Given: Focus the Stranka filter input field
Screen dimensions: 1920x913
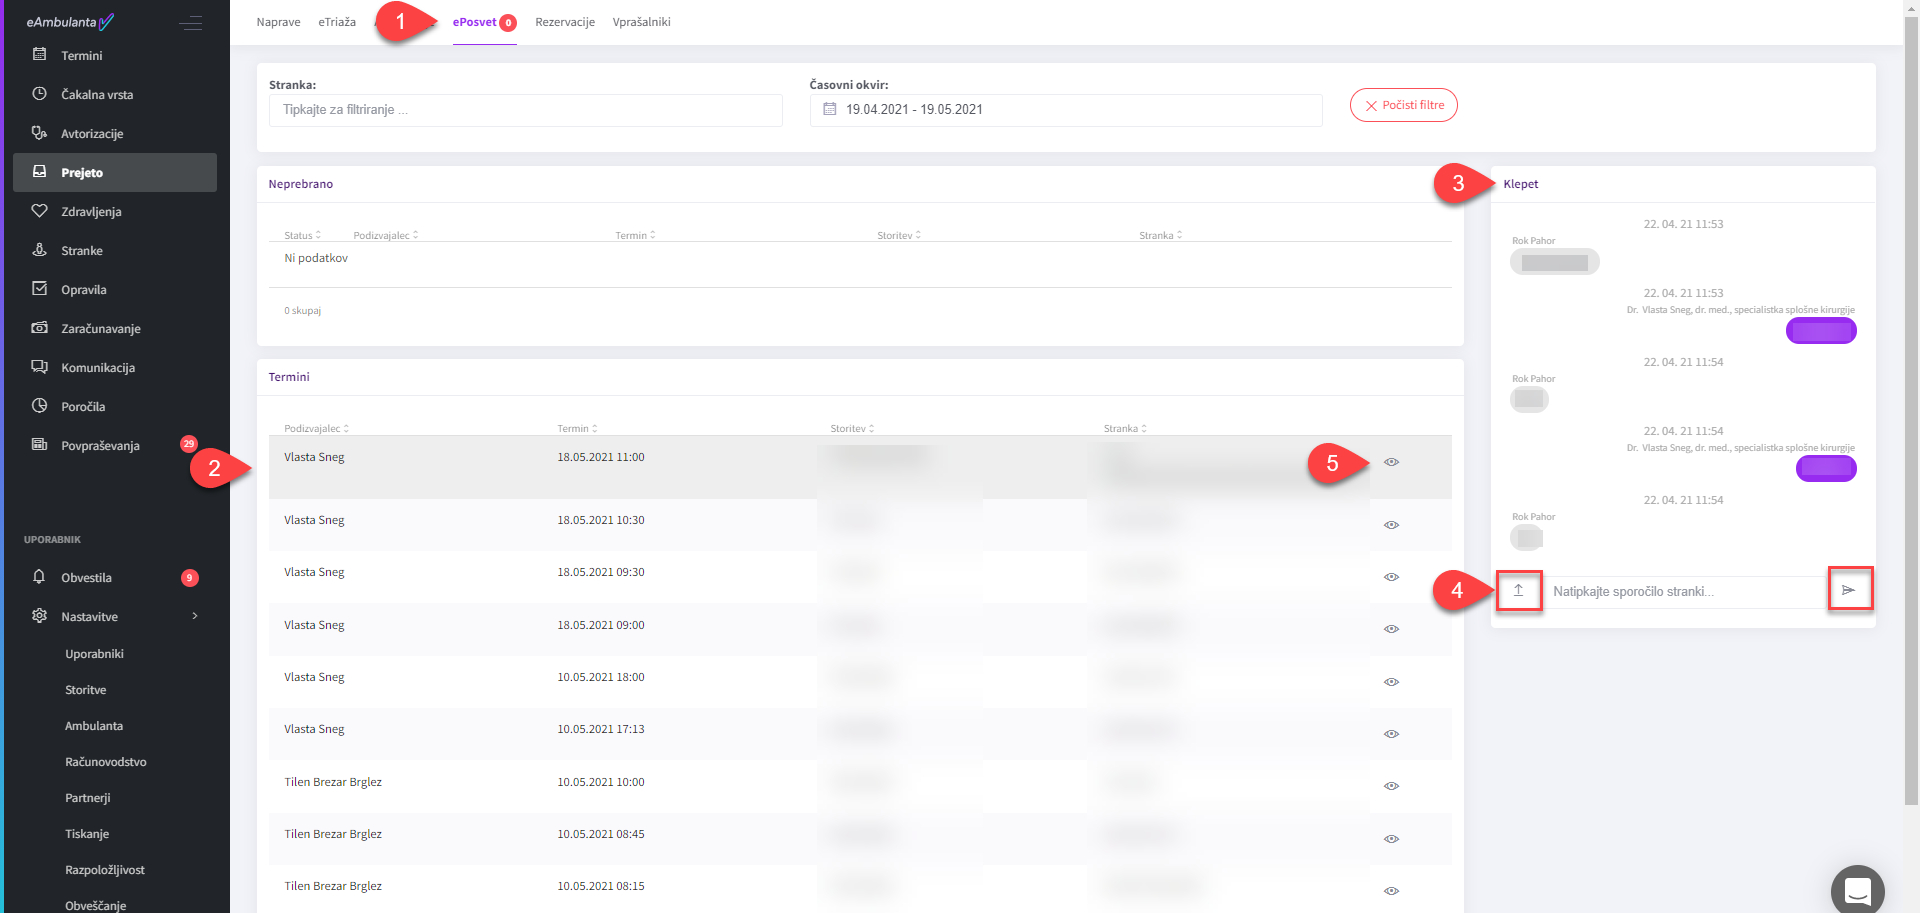Looking at the screenshot, I should (x=525, y=110).
